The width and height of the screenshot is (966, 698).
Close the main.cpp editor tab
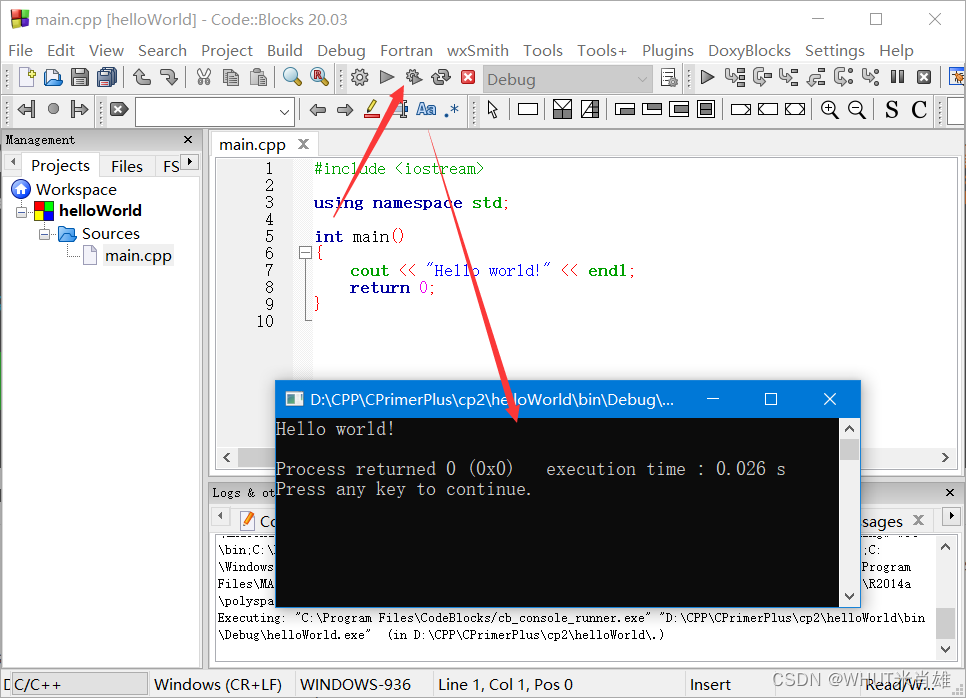(x=303, y=144)
